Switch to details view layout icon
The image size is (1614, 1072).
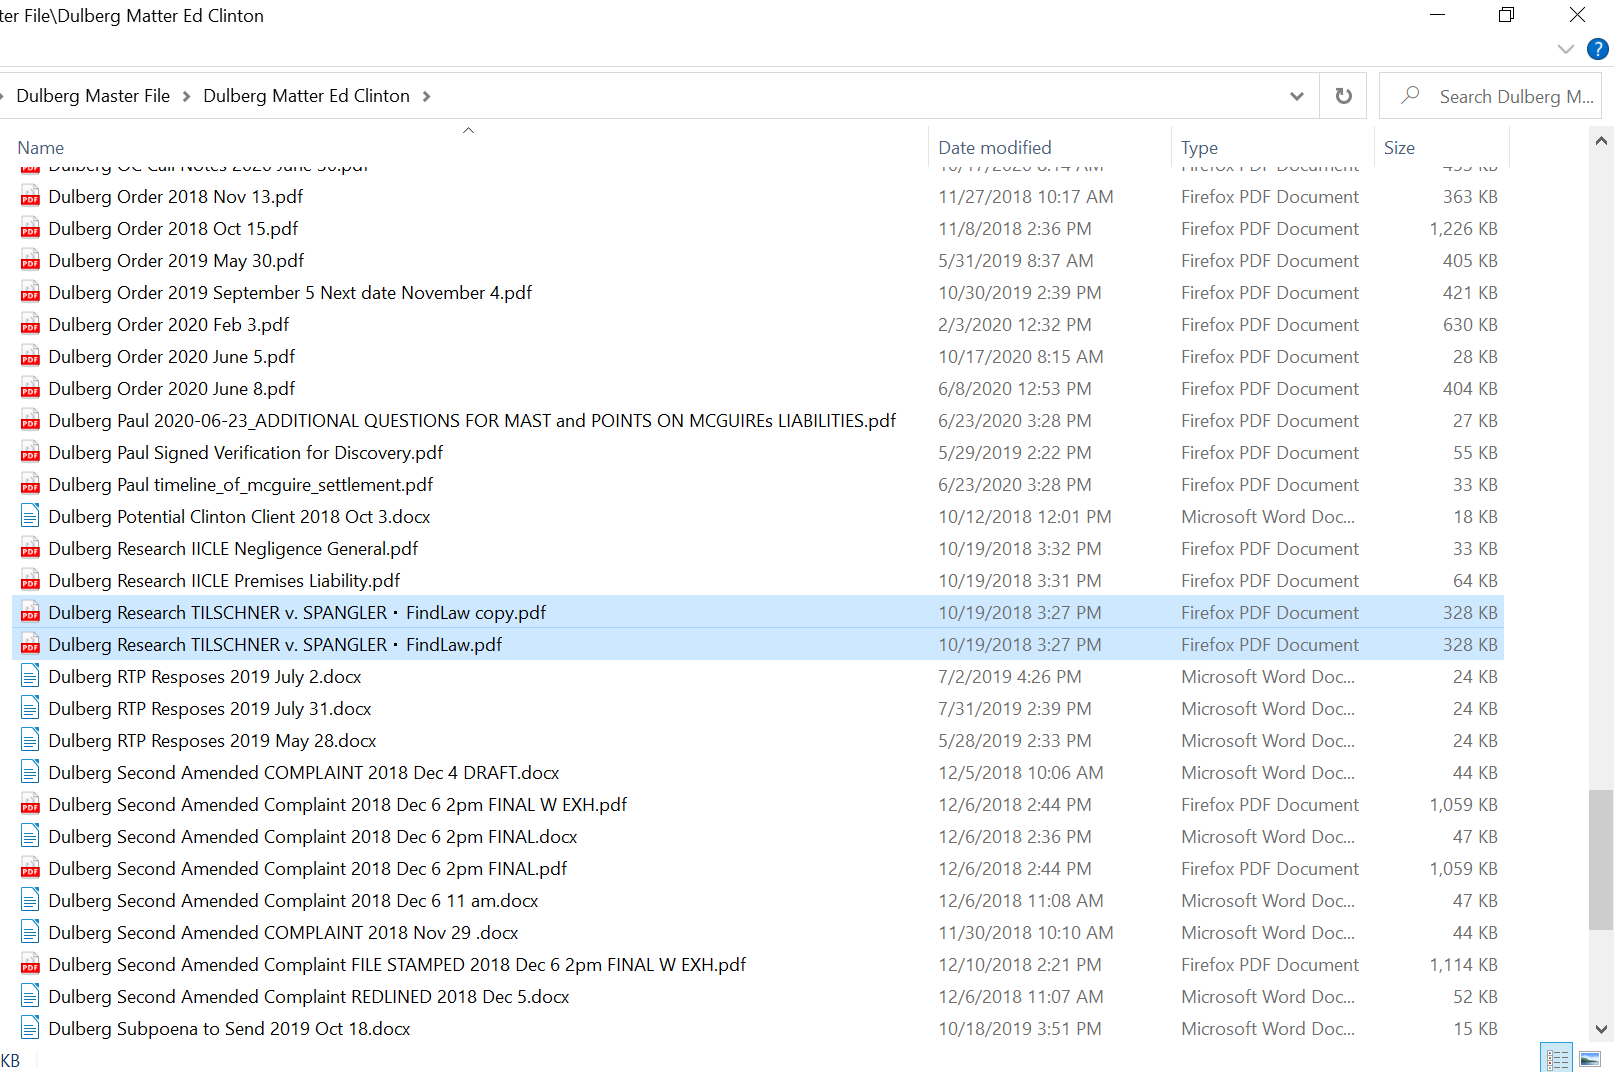click(1557, 1058)
